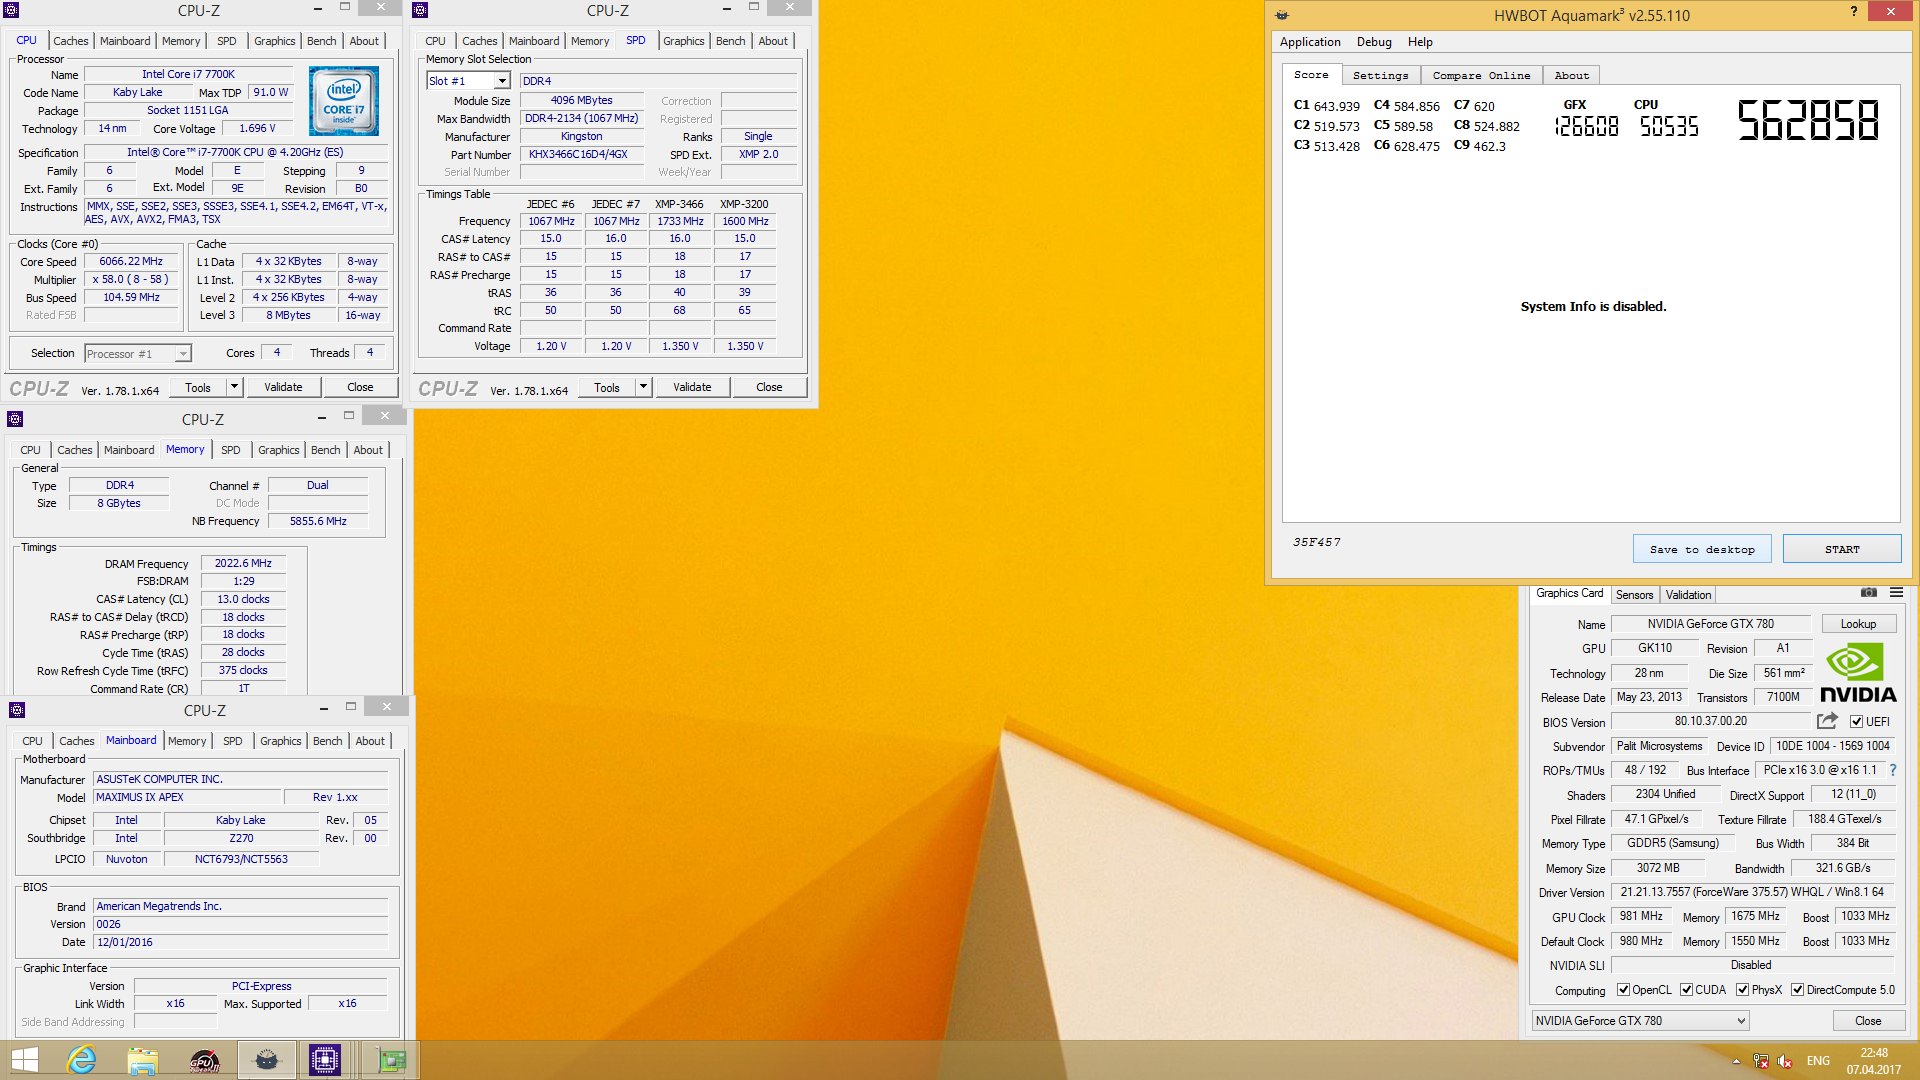The width and height of the screenshot is (1920, 1080).
Task: Open Bench tab in CPU-Z Mainboard window
Action: pos(327,741)
